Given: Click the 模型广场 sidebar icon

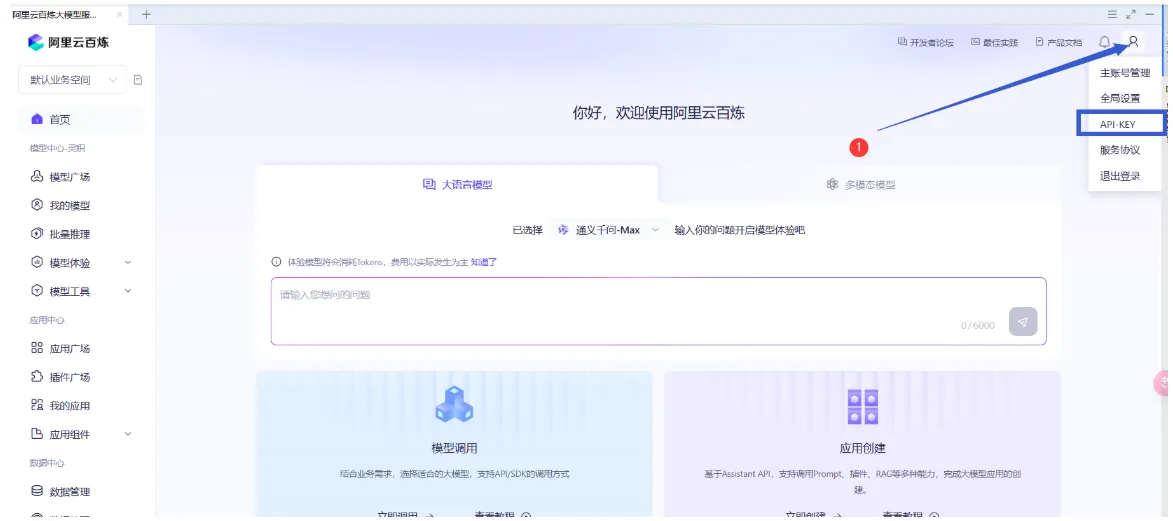Looking at the screenshot, I should click(37, 177).
